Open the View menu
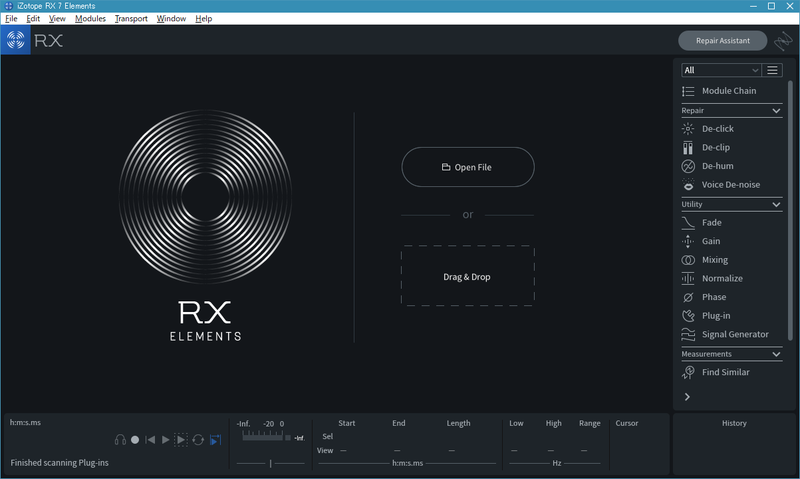The image size is (800, 479). [x=57, y=18]
